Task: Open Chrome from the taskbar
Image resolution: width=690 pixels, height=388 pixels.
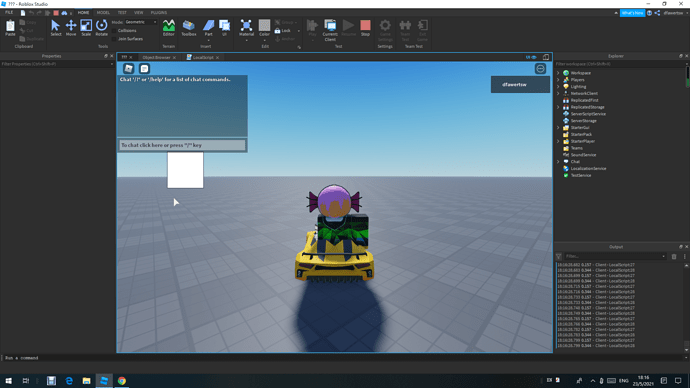Action: (x=122, y=381)
